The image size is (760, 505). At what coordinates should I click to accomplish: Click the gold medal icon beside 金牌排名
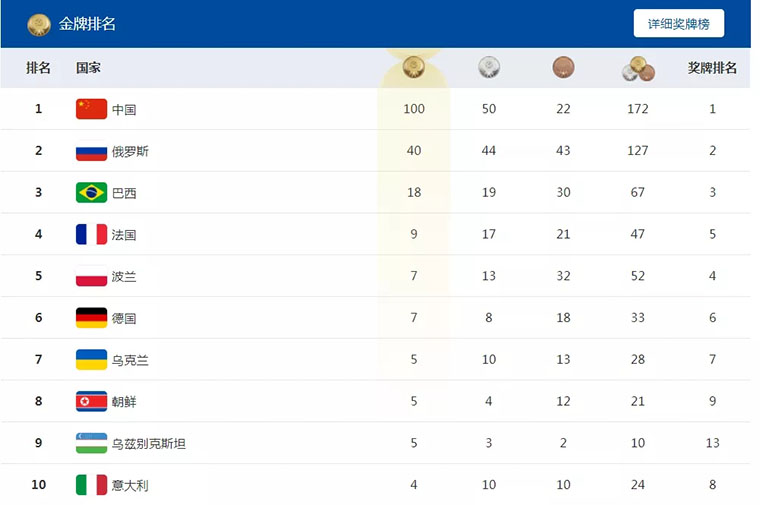39,24
